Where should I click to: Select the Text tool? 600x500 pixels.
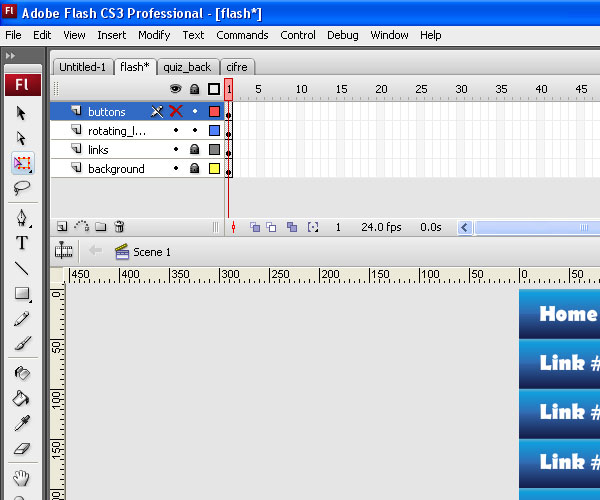click(x=22, y=243)
